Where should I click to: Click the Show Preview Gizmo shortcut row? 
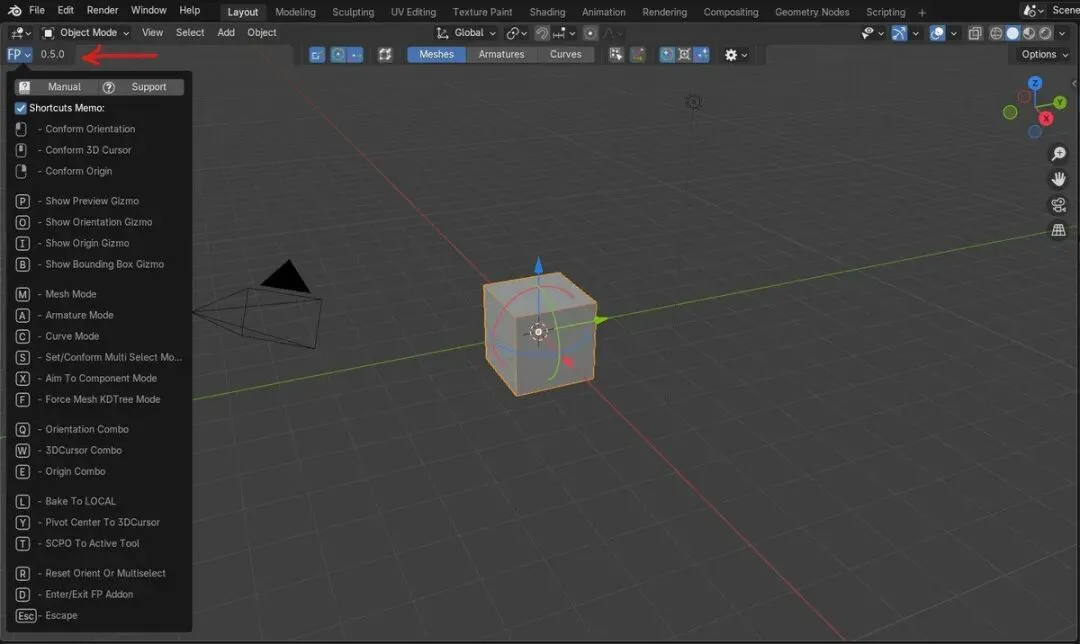click(77, 201)
